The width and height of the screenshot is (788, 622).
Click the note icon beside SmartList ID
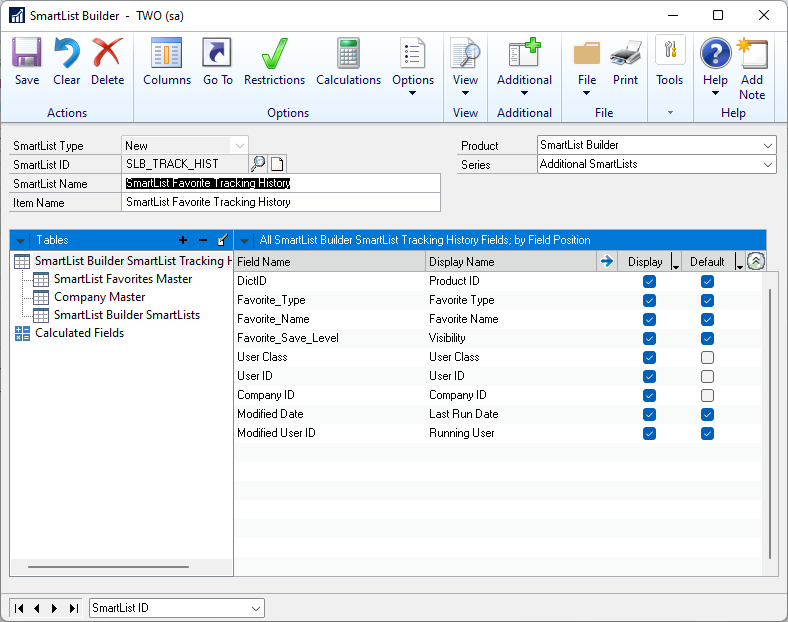pyautogui.click(x=277, y=164)
